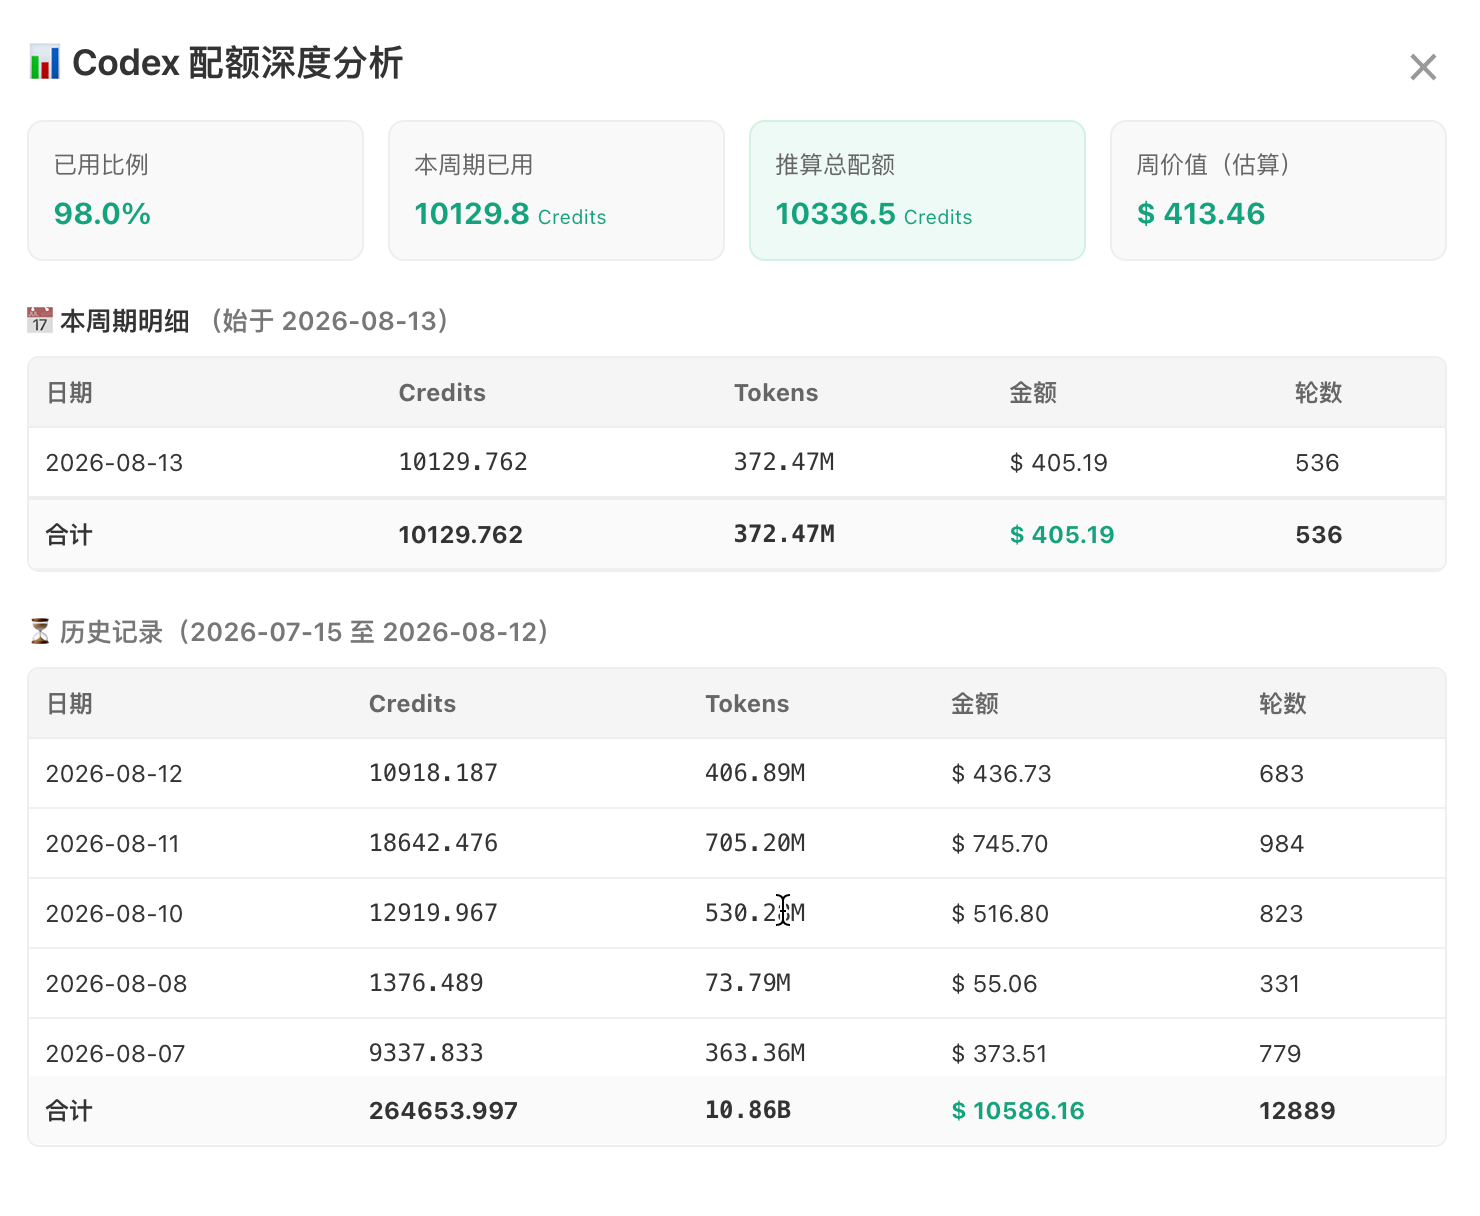Click the 1376.489 credits cell

[x=426, y=983]
